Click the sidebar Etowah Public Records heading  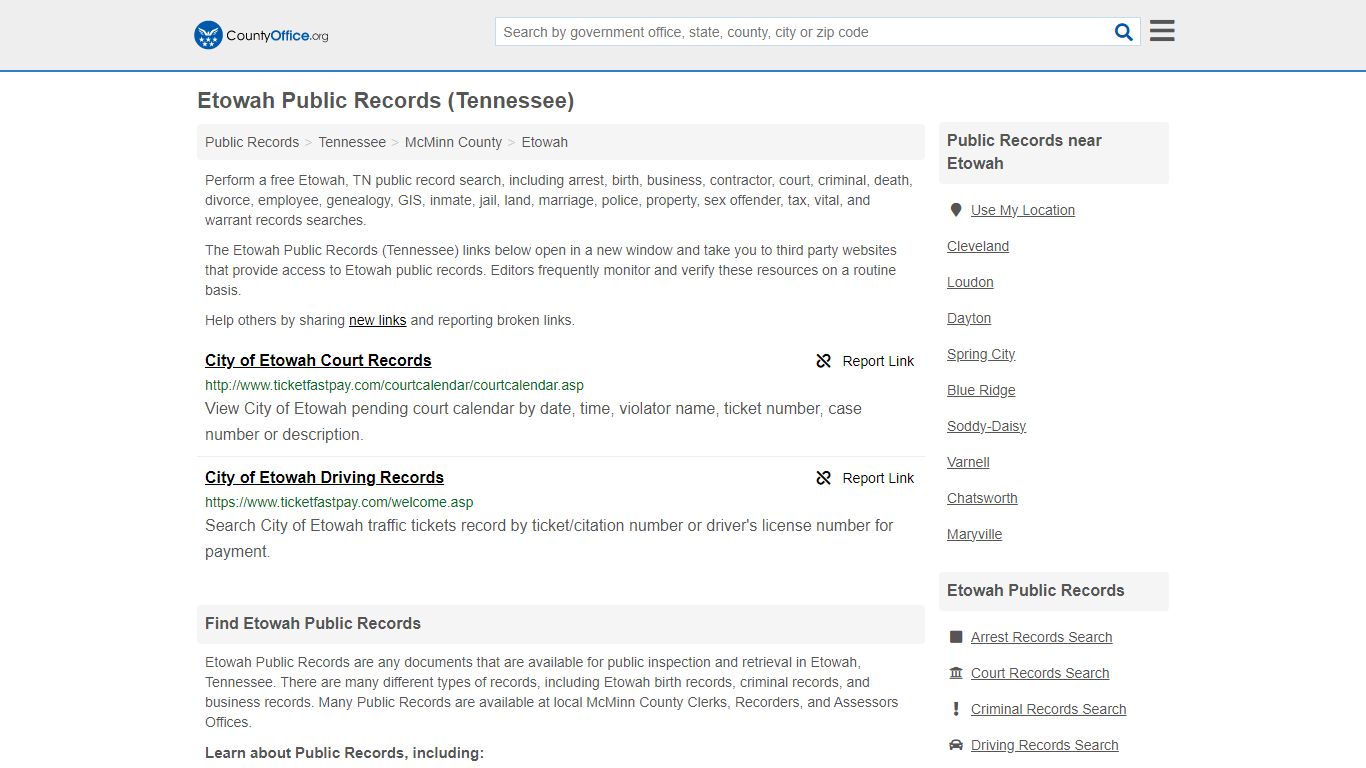1035,590
